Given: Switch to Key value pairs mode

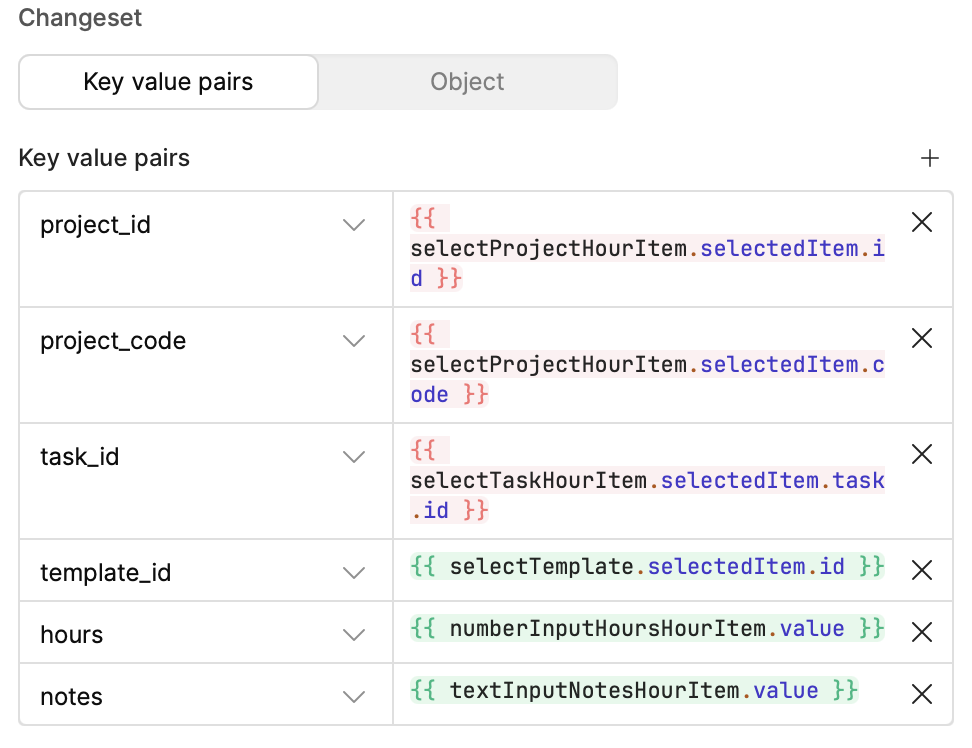Looking at the screenshot, I should click(x=168, y=82).
